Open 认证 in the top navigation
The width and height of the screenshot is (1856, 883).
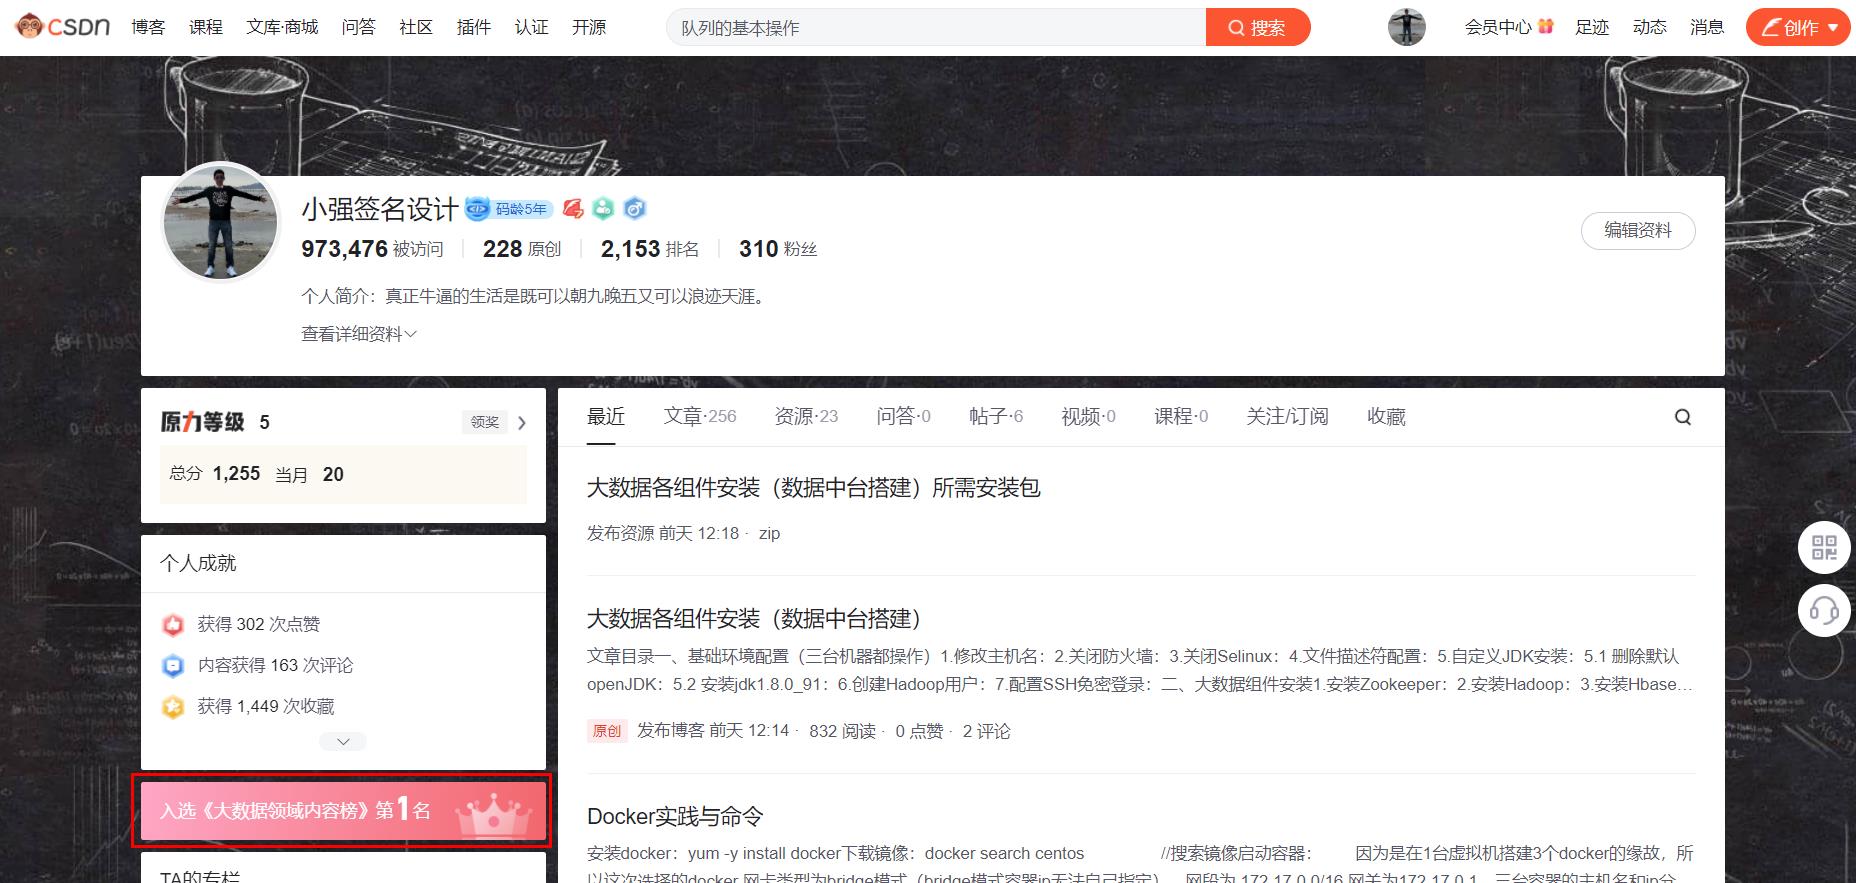coord(531,27)
